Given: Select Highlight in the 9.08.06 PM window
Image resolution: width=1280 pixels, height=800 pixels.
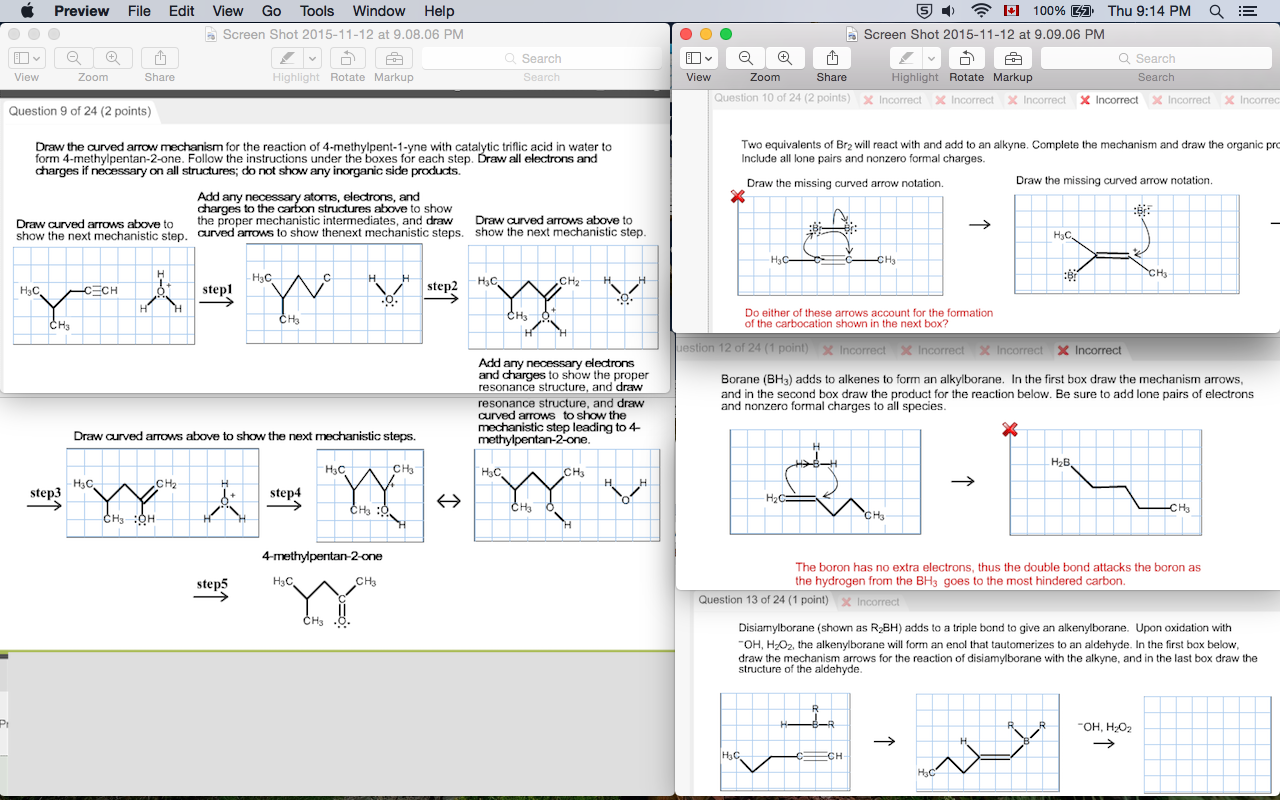Looking at the screenshot, I should (x=288, y=58).
